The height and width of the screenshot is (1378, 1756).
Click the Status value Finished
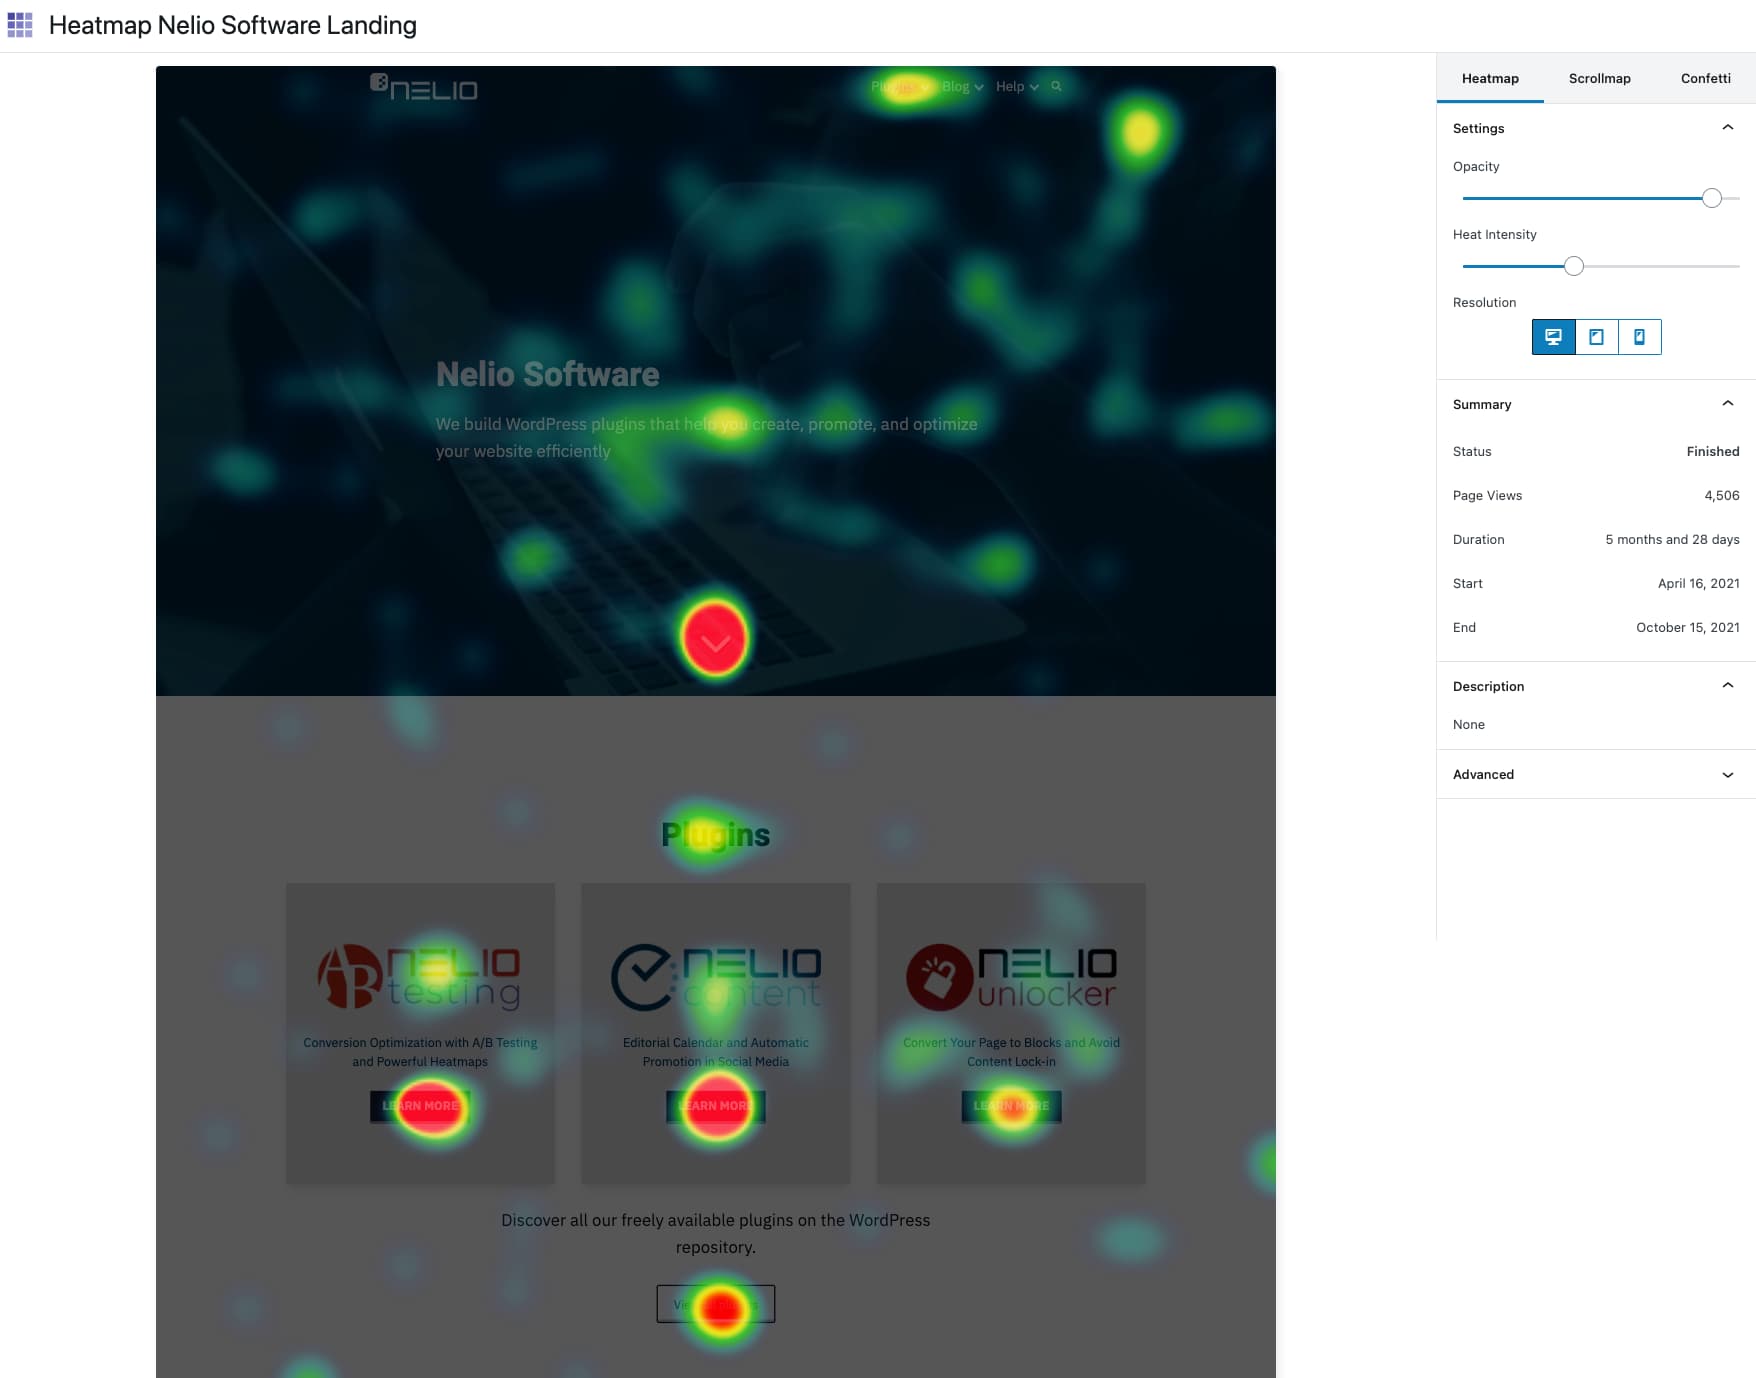coord(1712,452)
